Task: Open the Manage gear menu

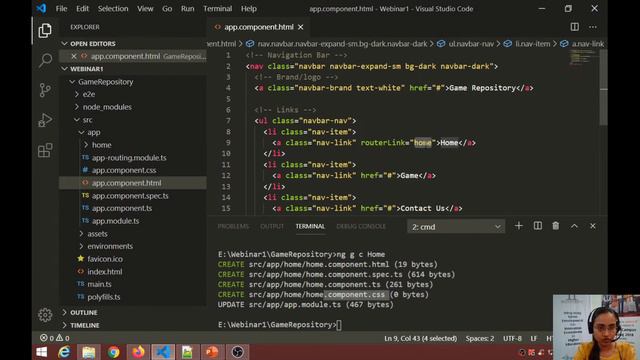Action: [x=45, y=315]
